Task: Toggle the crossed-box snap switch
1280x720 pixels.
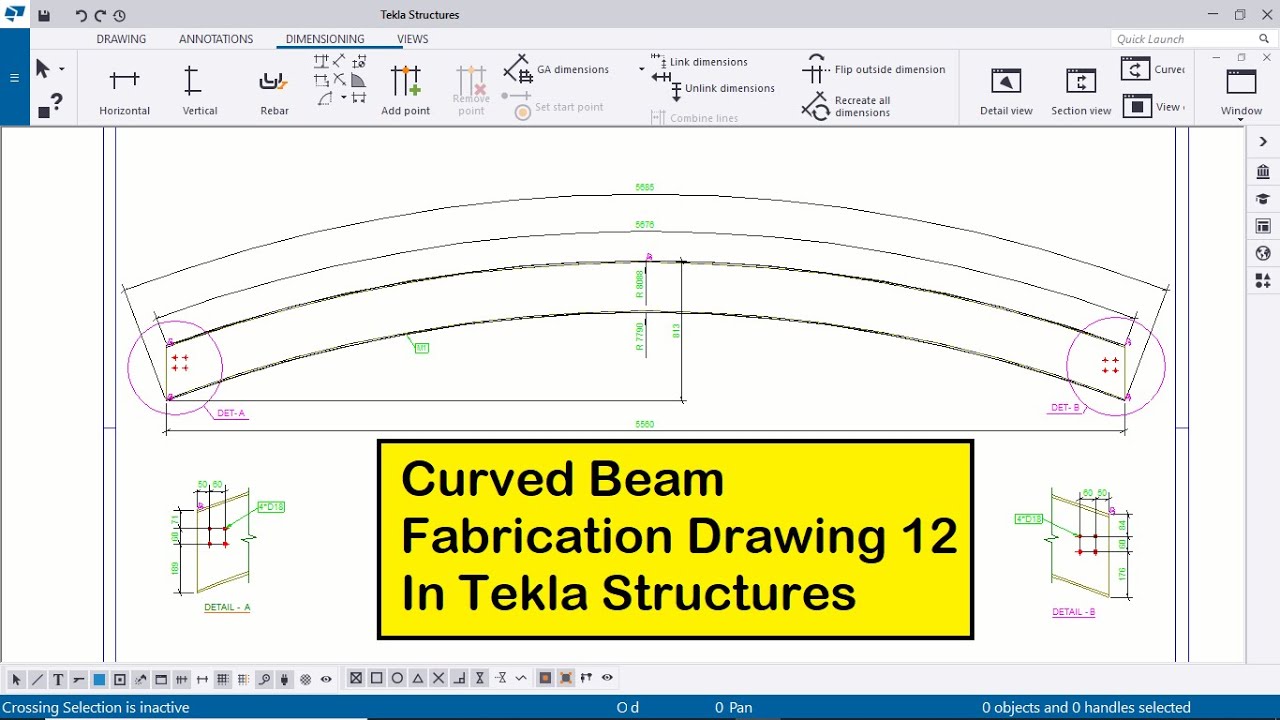Action: point(355,678)
